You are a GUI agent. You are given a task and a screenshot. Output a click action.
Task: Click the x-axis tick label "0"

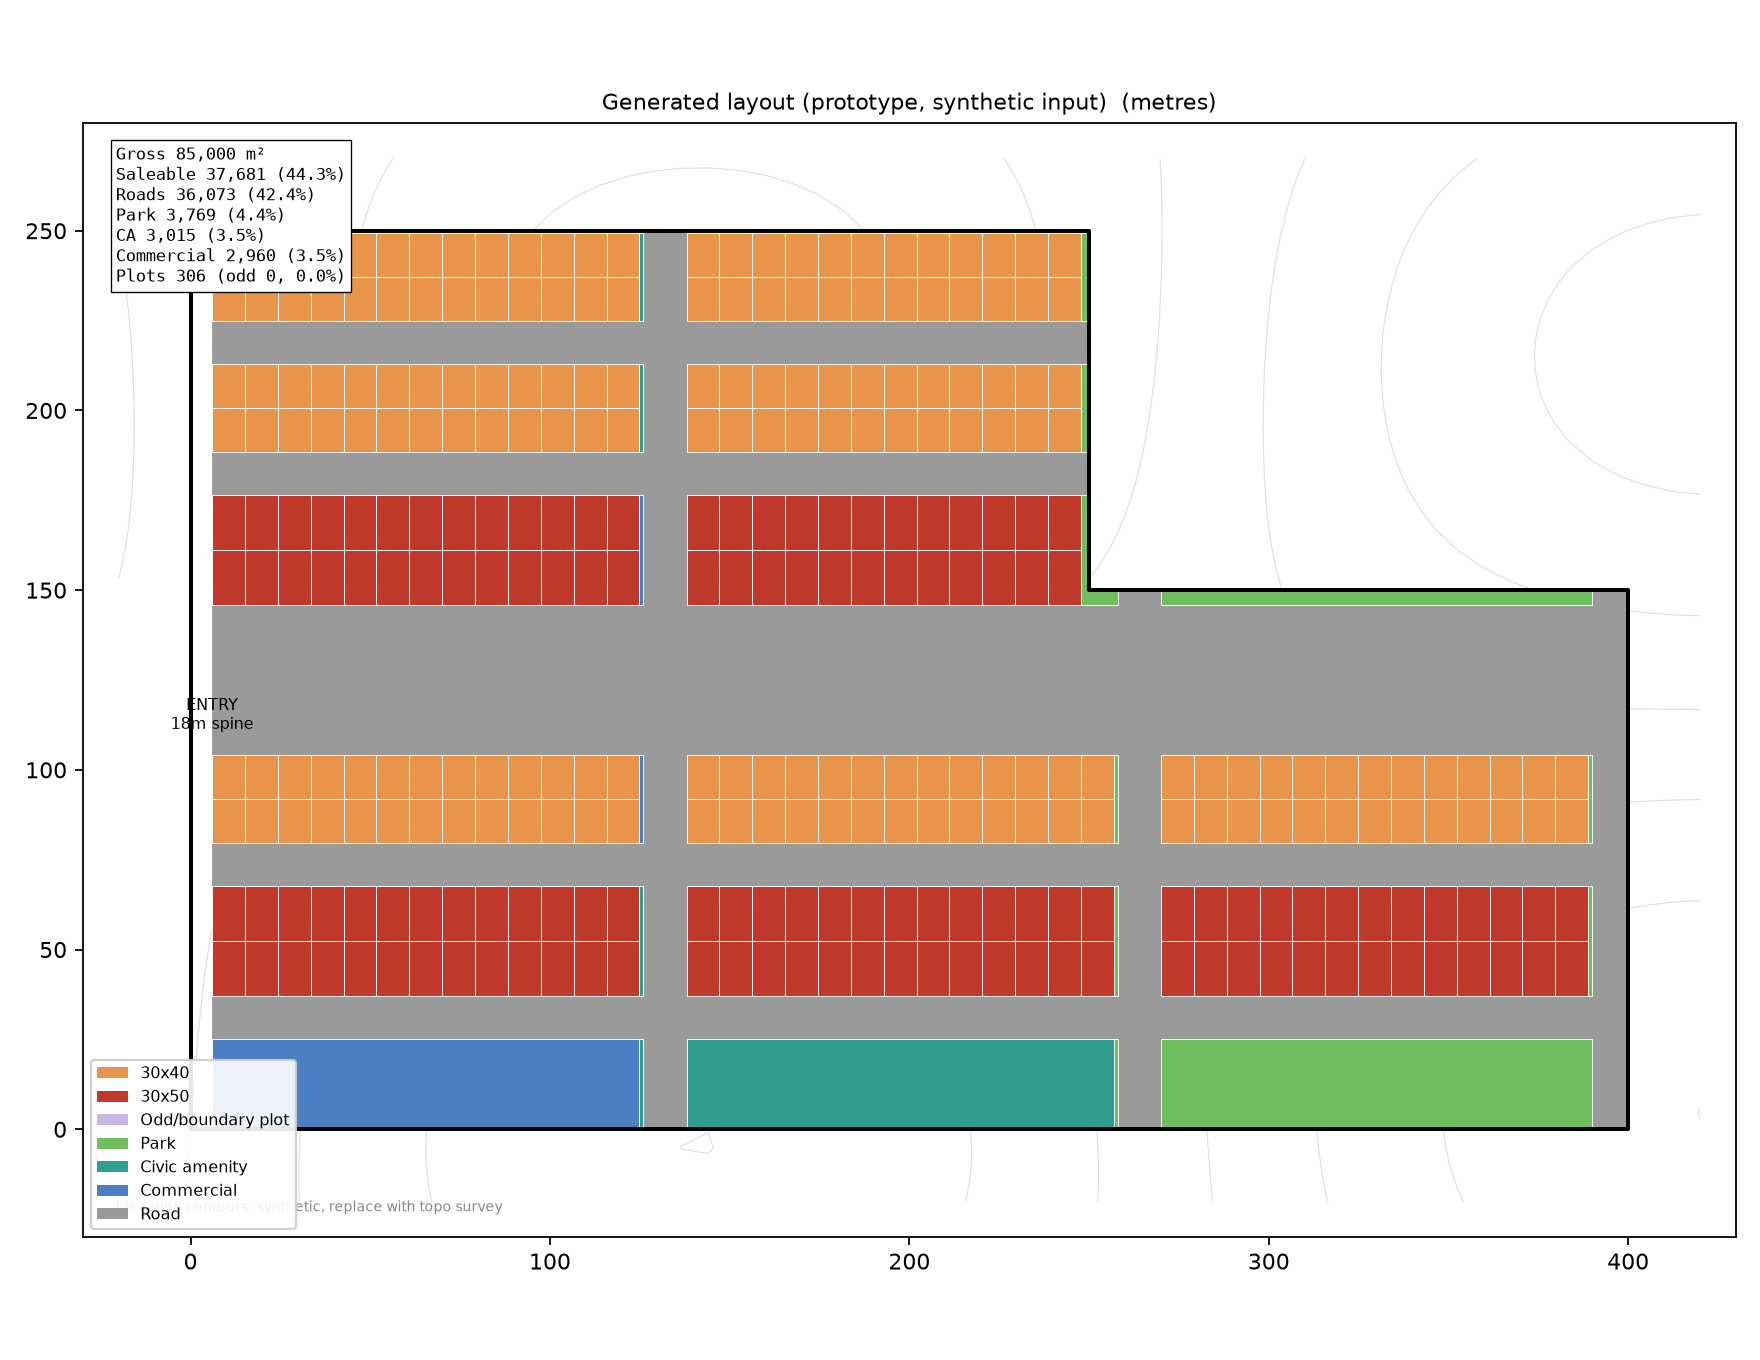pos(190,1262)
